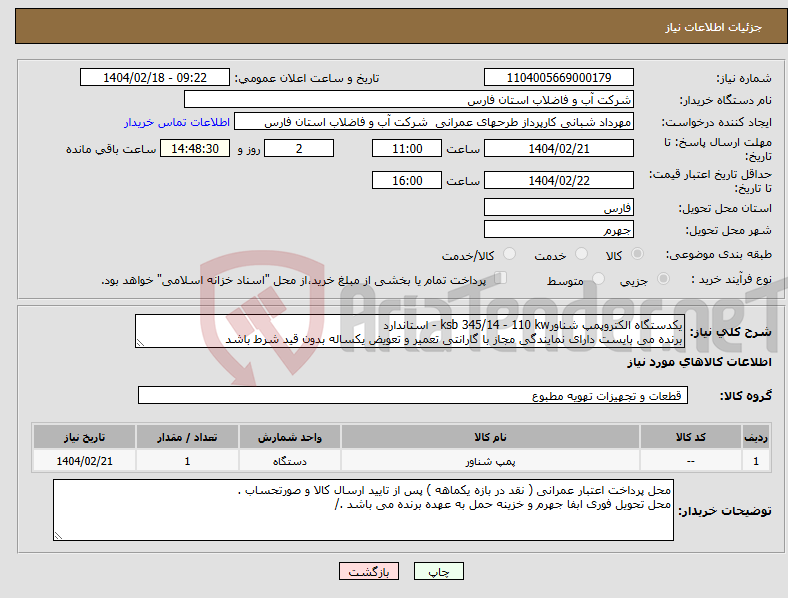Click the پمپ شناور cell in table
The height and width of the screenshot is (598, 788).
click(490, 461)
